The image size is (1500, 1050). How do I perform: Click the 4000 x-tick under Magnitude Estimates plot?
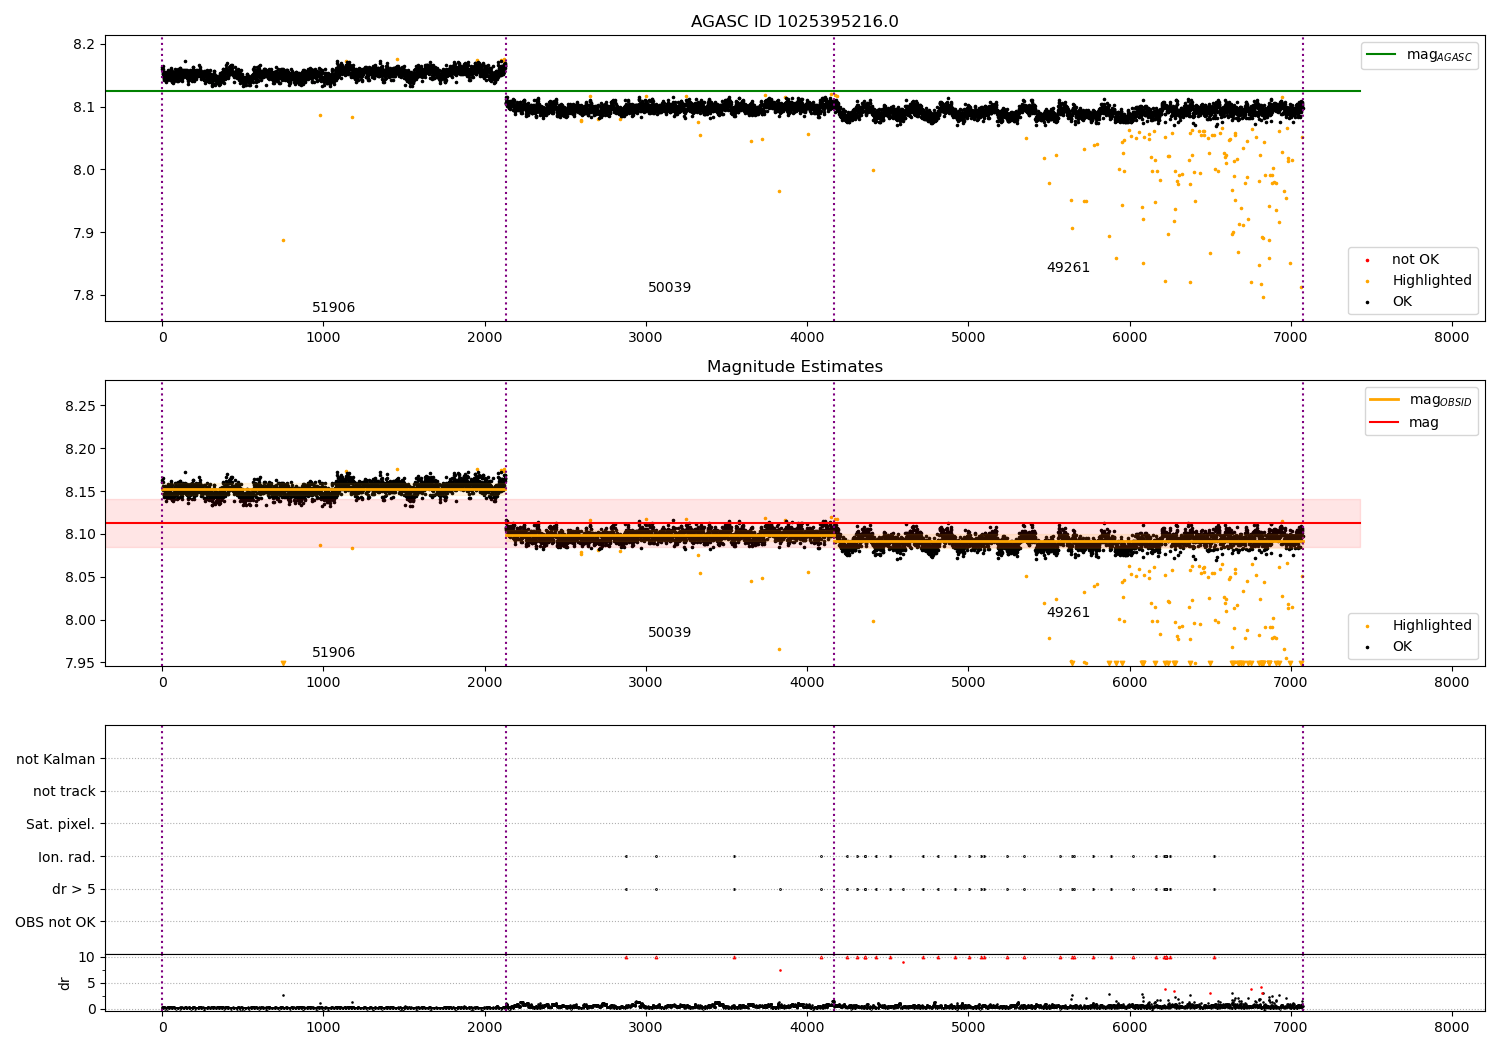click(807, 683)
